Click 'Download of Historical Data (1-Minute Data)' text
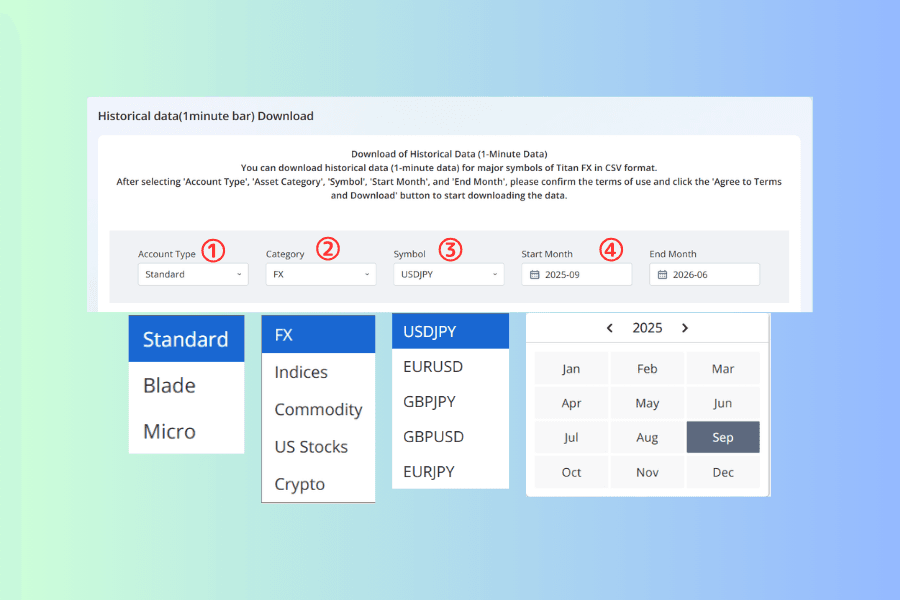900x600 pixels. pos(449,154)
